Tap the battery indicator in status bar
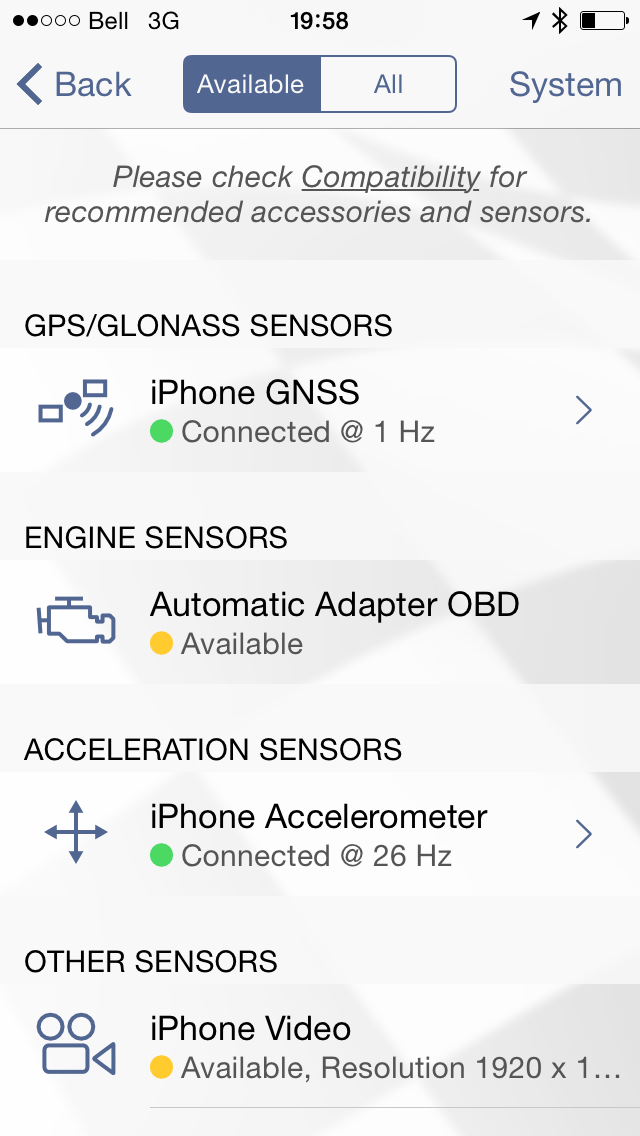Screen dimensions: 640x1136 click(x=604, y=21)
